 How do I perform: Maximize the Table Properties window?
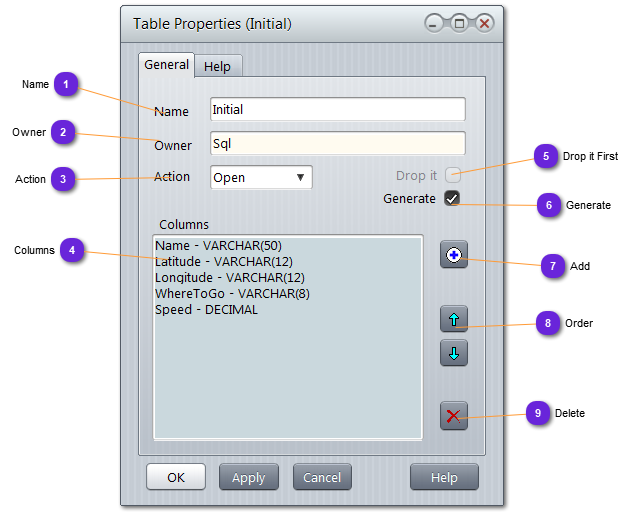click(459, 23)
